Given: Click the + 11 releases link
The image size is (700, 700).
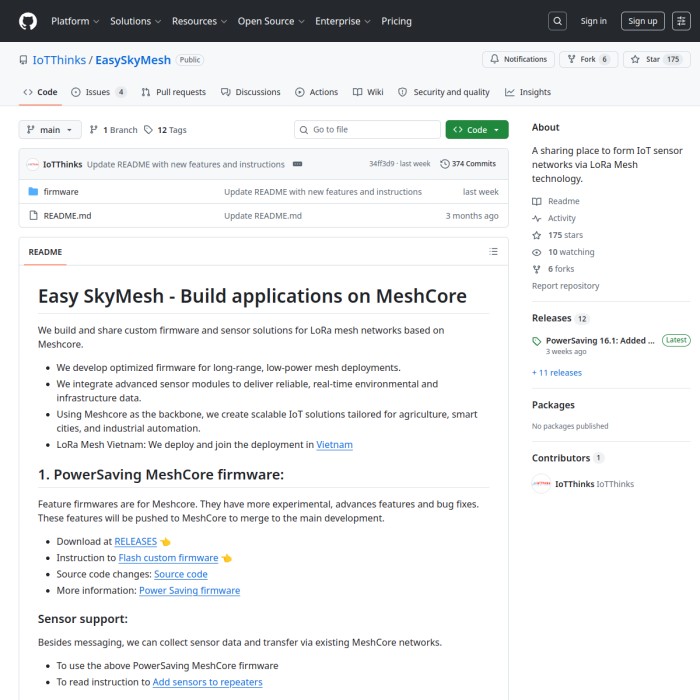Looking at the screenshot, I should [x=557, y=372].
